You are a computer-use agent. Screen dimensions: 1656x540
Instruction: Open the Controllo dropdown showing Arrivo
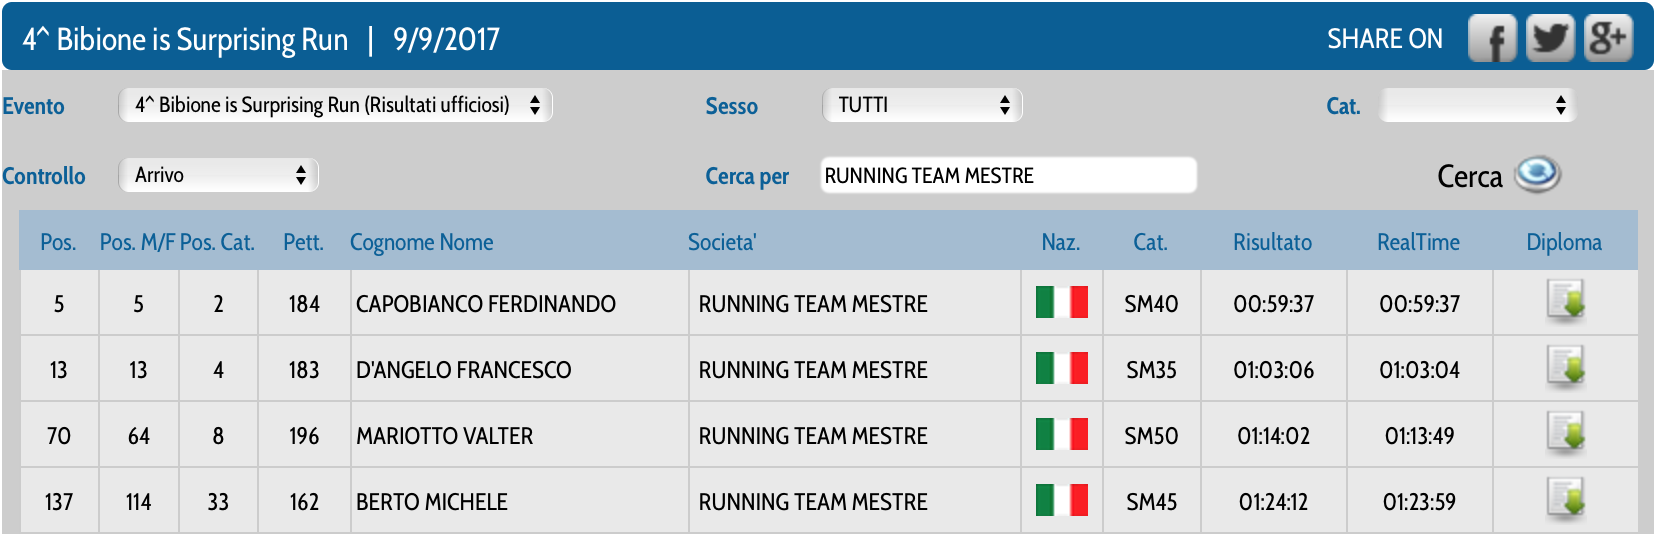click(218, 175)
